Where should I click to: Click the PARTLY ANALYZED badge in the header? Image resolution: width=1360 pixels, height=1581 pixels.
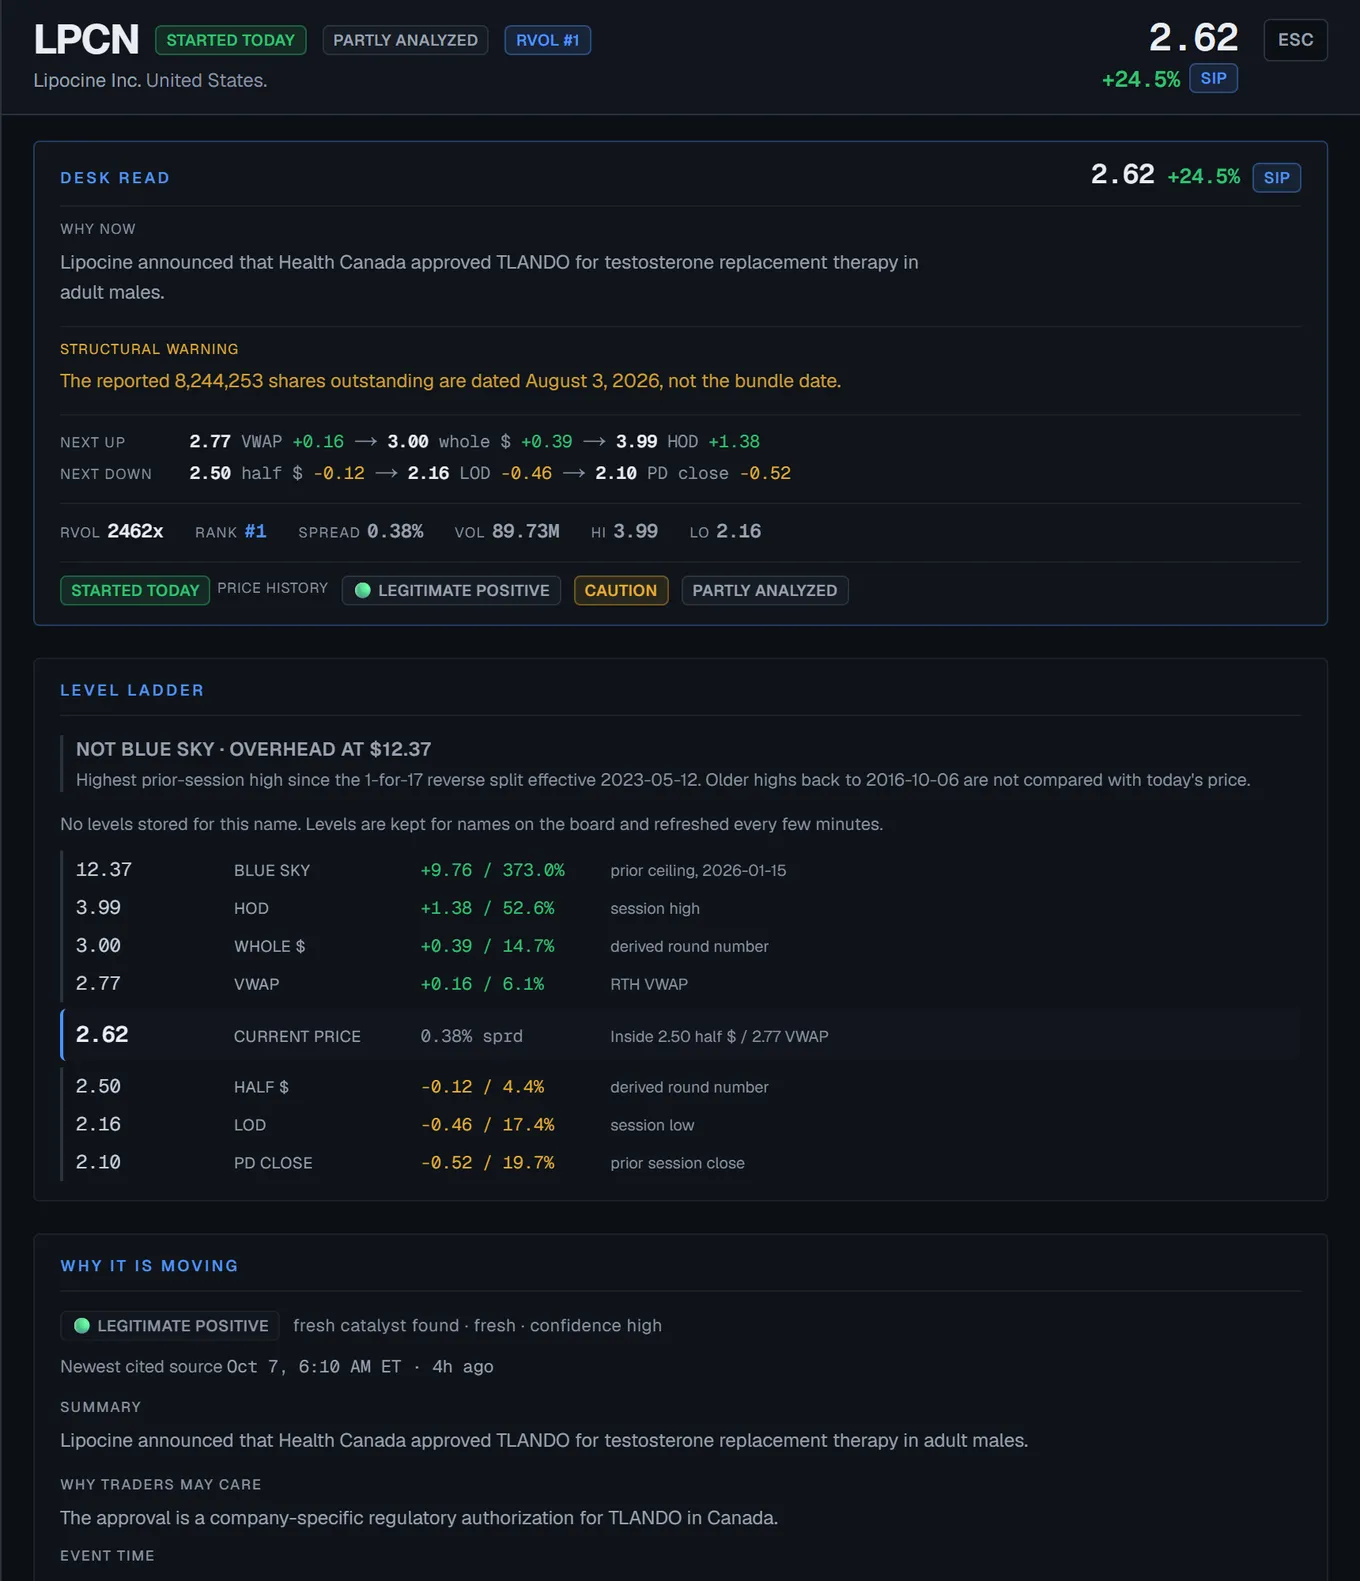tap(405, 40)
